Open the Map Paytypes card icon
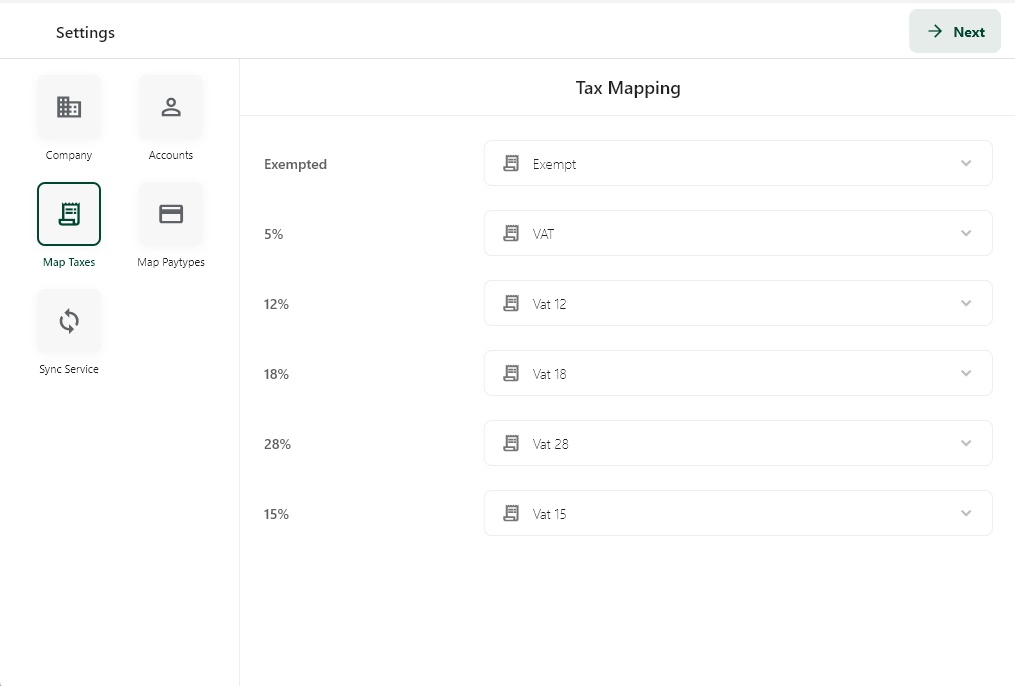This screenshot has height=686, width=1015. pos(171,214)
